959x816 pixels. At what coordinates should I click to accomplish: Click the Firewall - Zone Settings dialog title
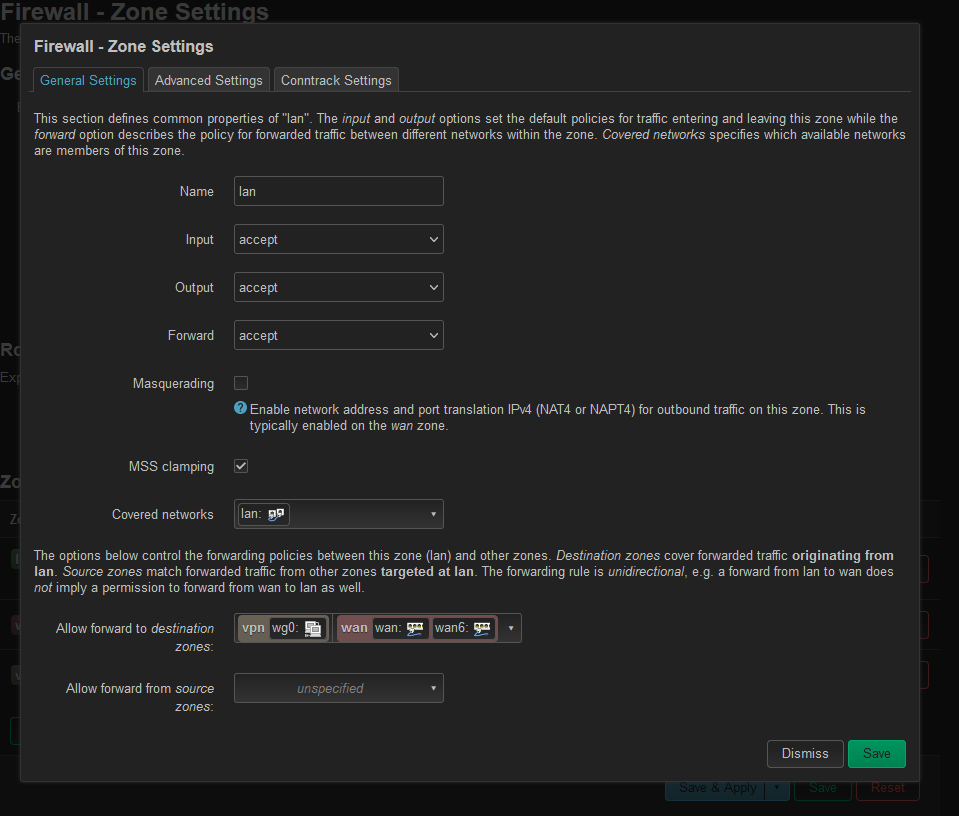[x=124, y=46]
